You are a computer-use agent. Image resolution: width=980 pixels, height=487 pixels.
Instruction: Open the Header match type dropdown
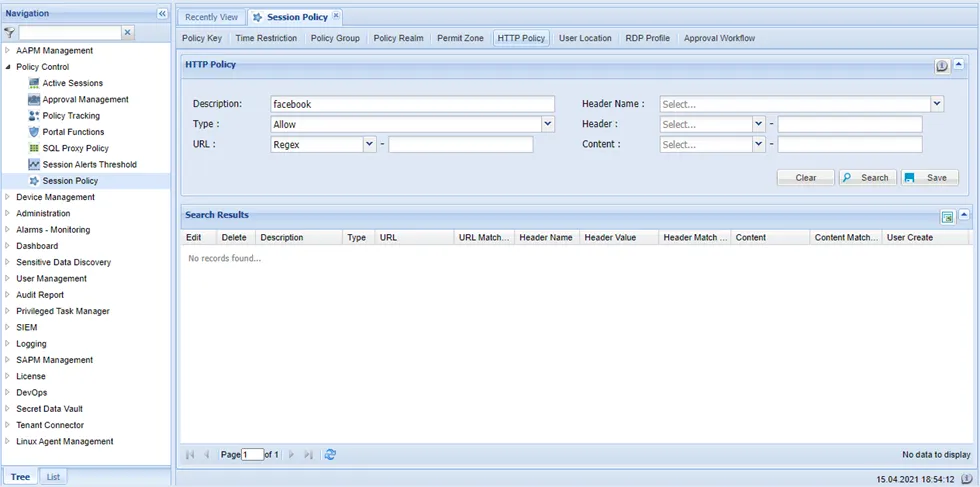tap(759, 124)
